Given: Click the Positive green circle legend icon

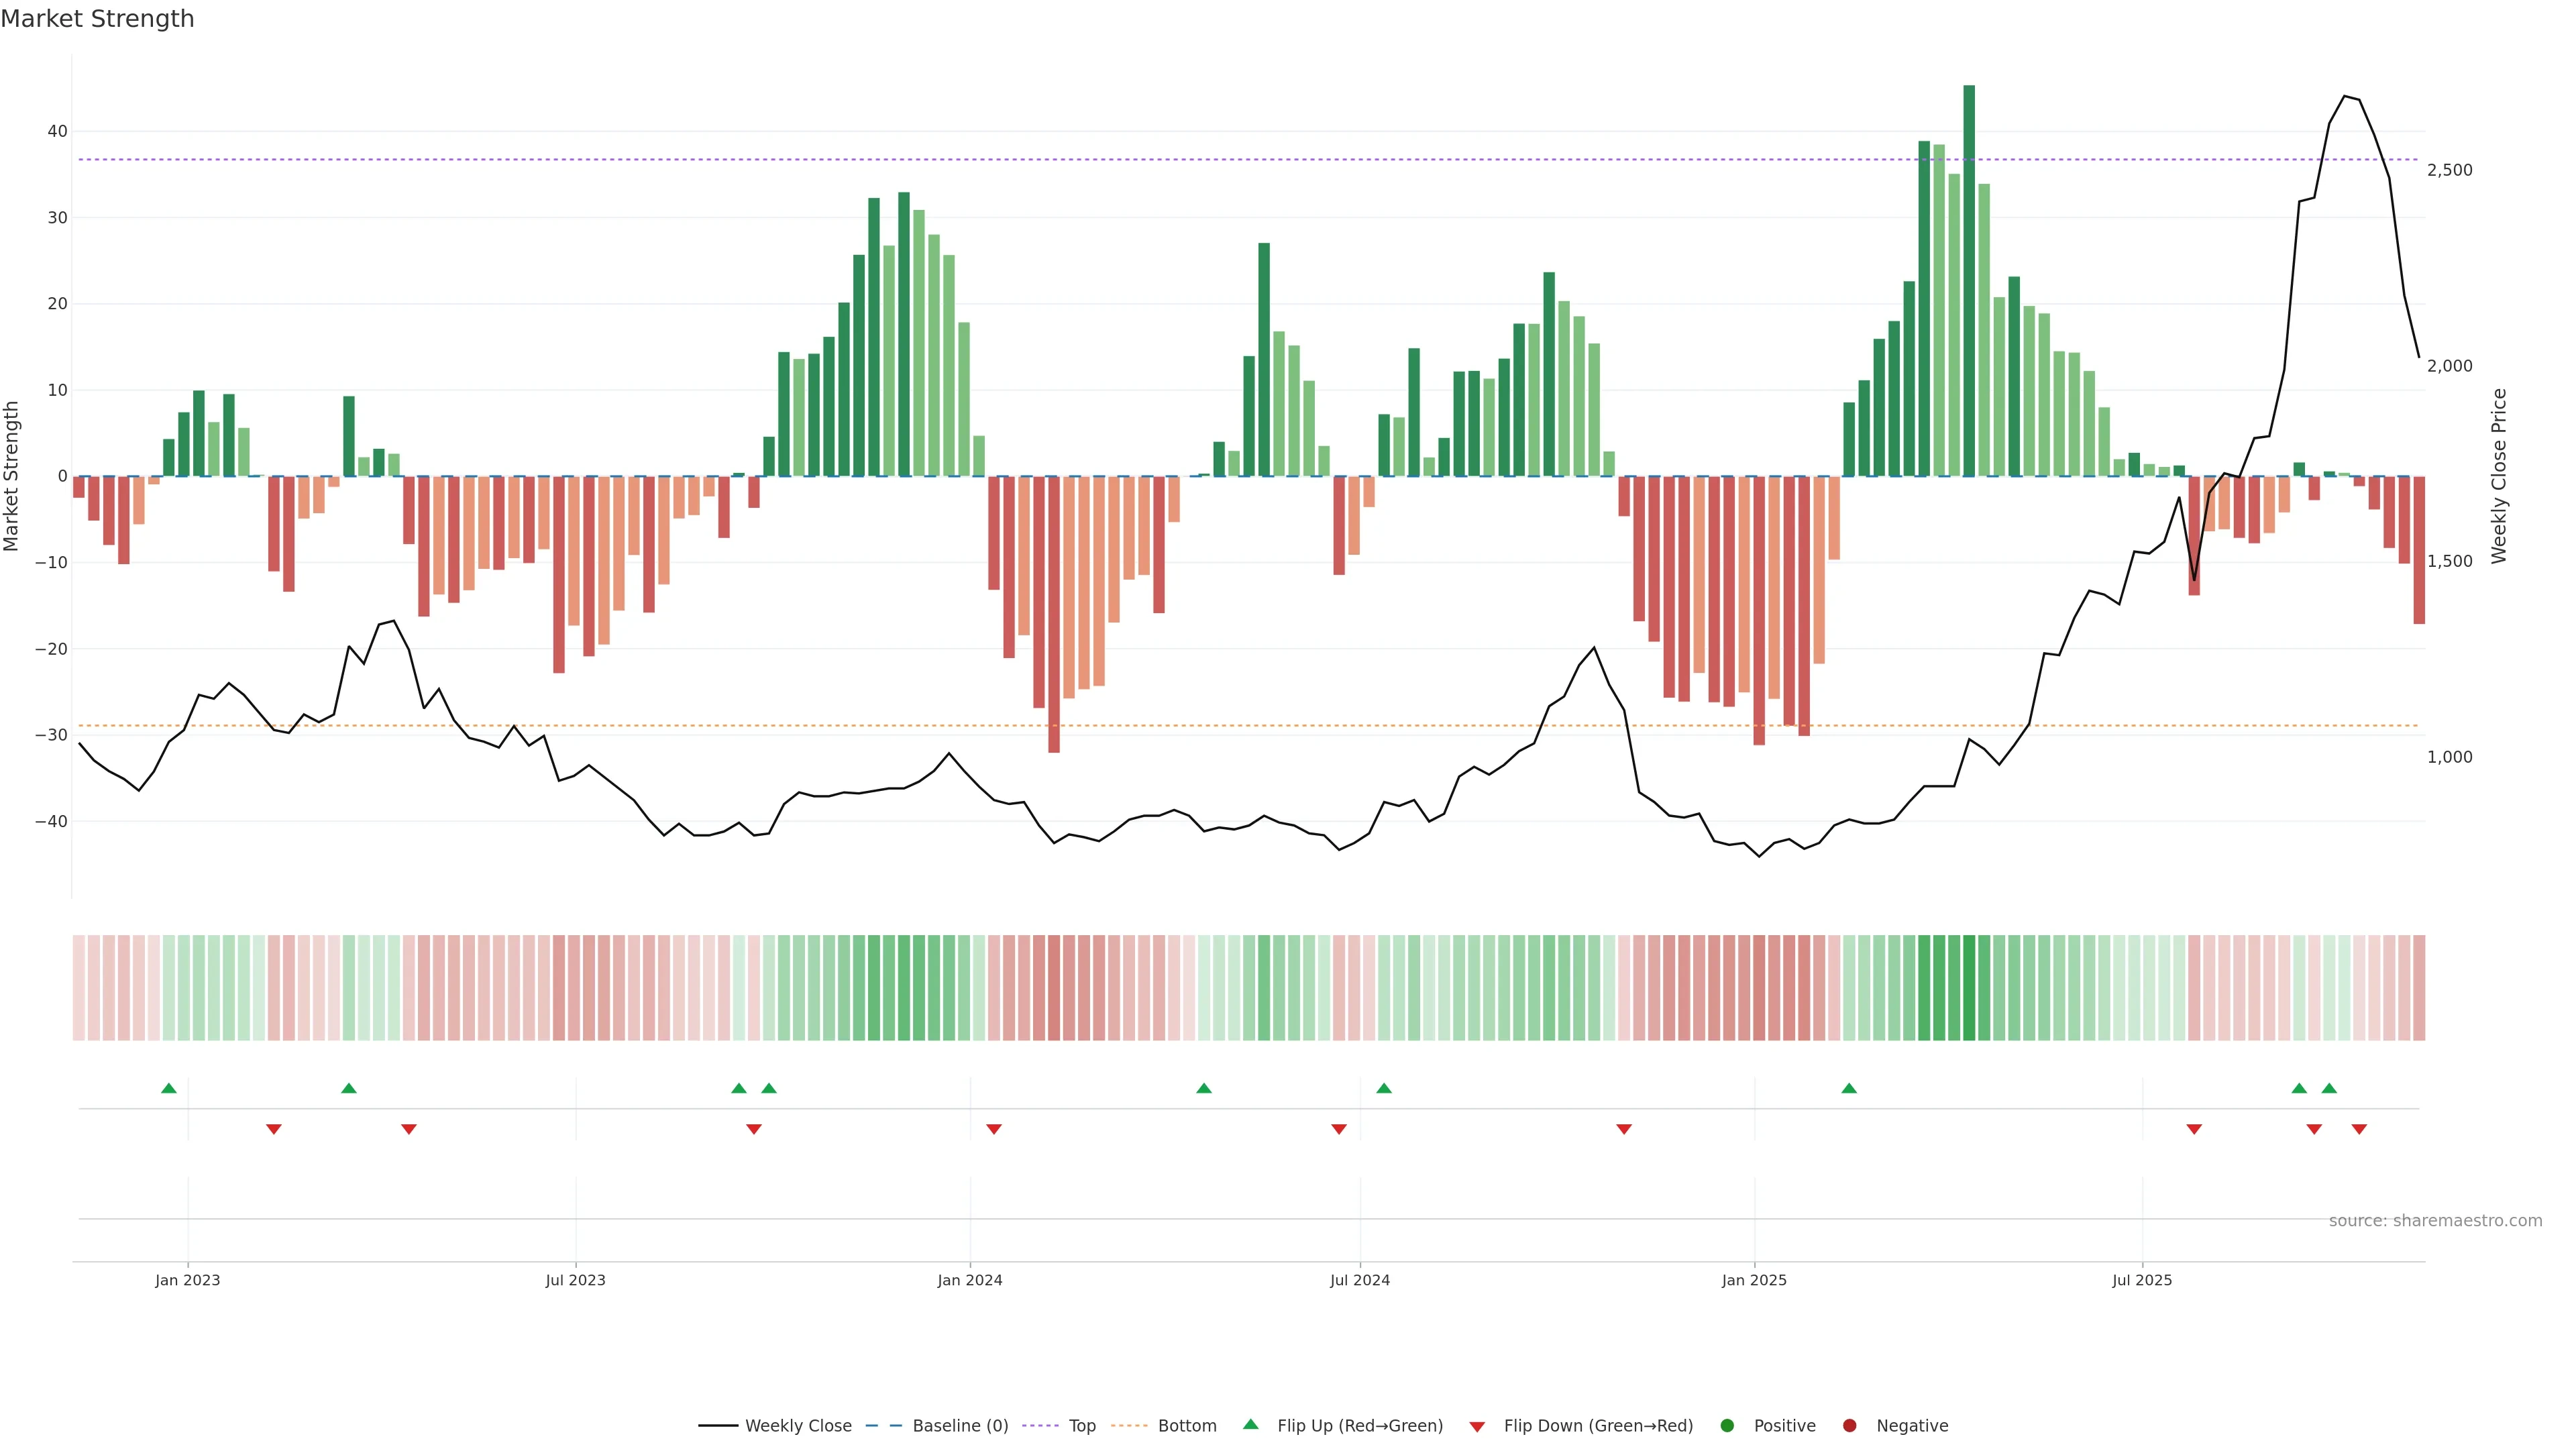Looking at the screenshot, I should (1727, 1426).
